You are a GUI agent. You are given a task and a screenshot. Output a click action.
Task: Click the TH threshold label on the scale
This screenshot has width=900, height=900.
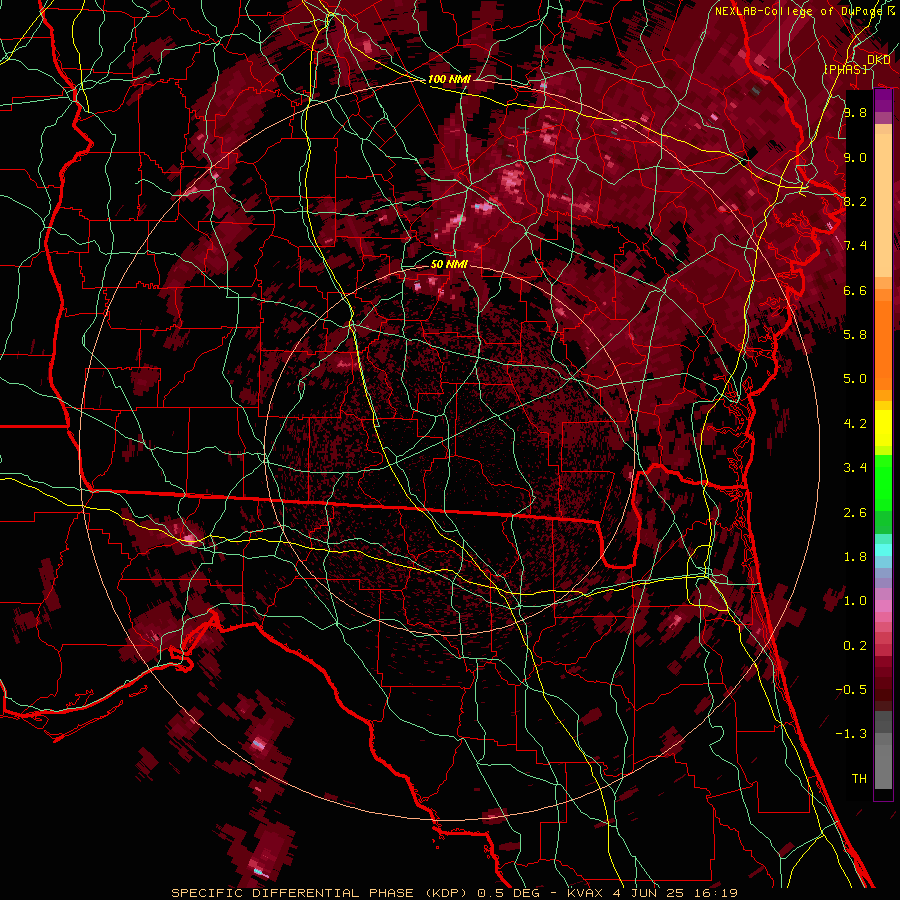(x=859, y=779)
